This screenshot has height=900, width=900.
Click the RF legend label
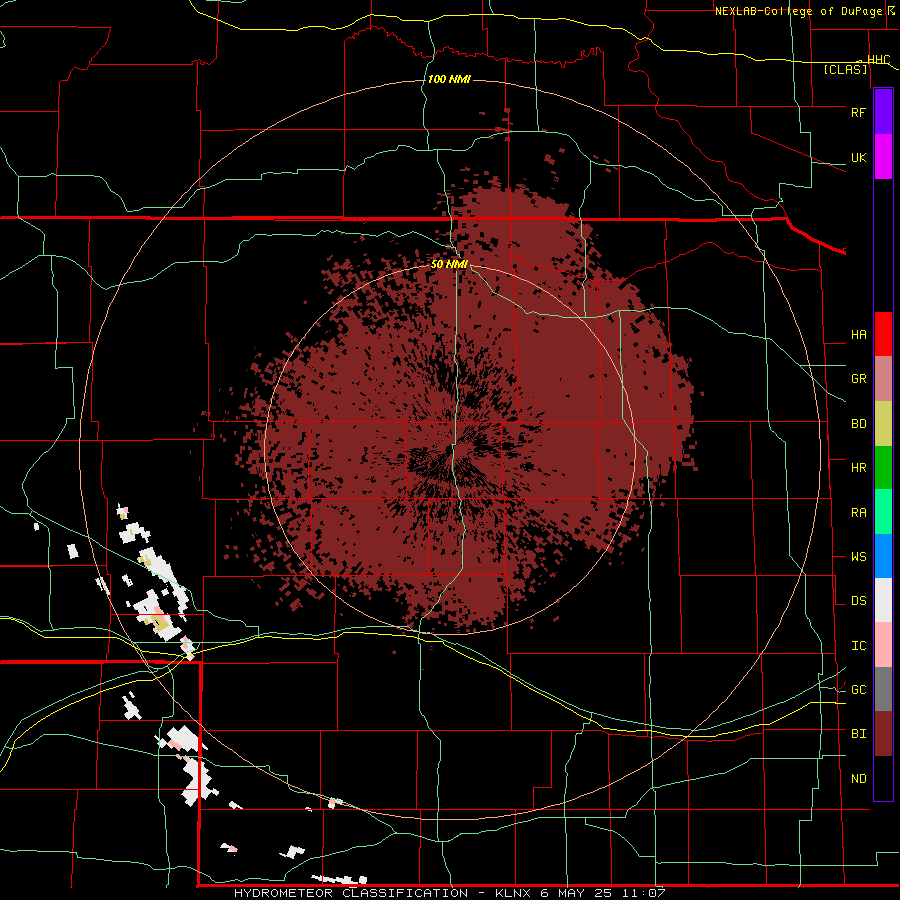(858, 112)
